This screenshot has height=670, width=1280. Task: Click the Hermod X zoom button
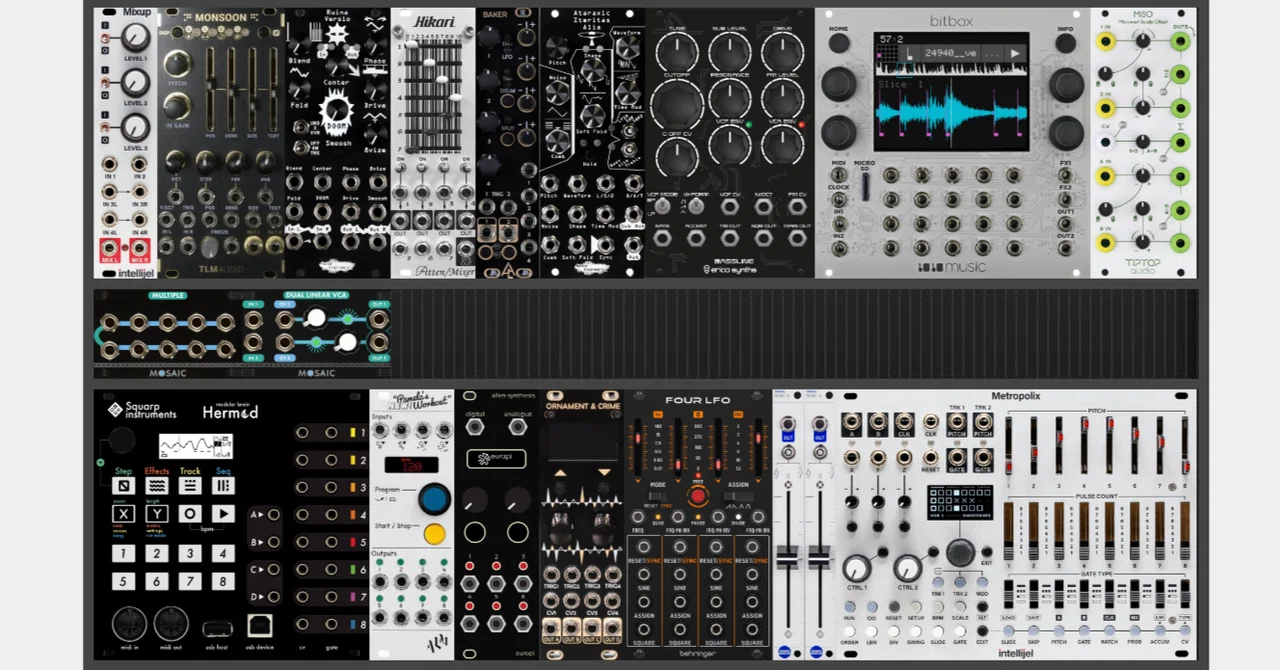tap(123, 514)
